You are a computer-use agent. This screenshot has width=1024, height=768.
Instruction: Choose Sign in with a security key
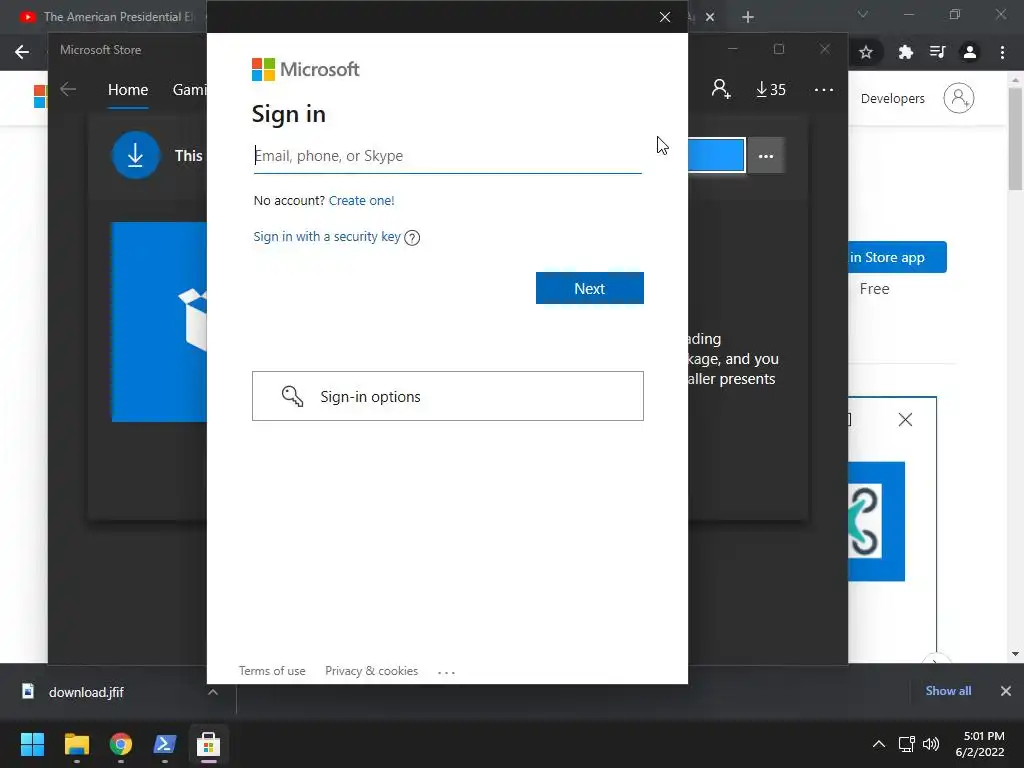click(327, 236)
